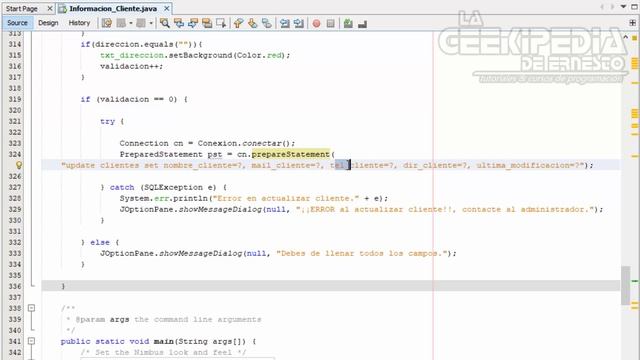Click 'ultima_modificacion' in SQL string
This screenshot has height=360, width=640.
pos(523,165)
